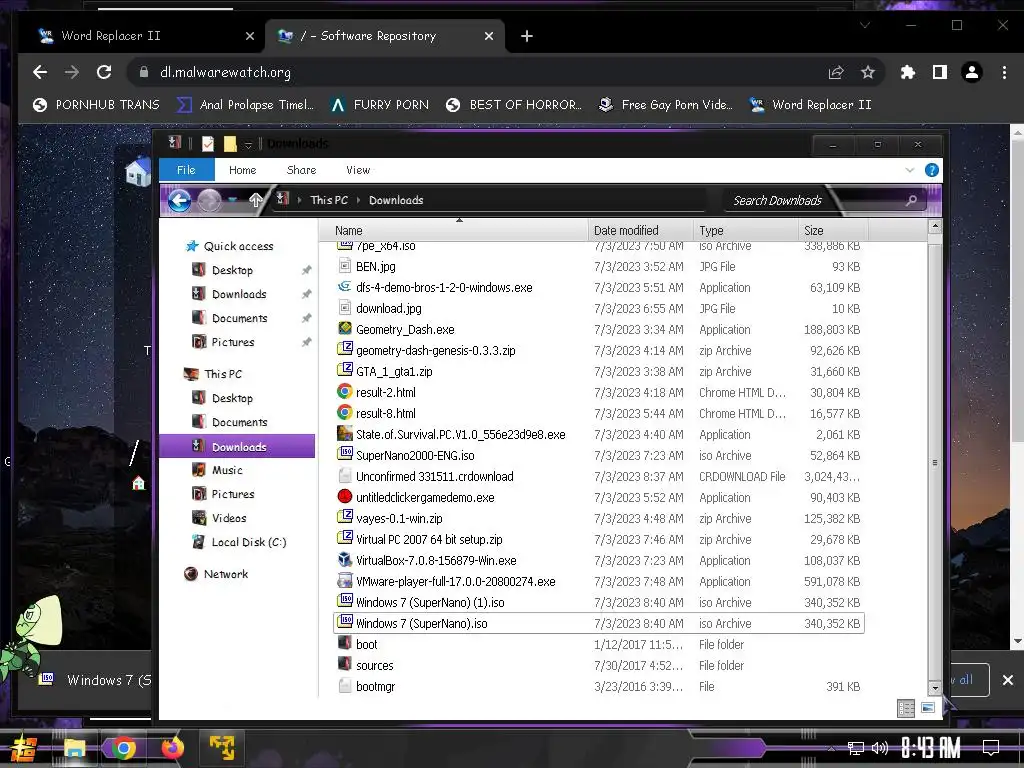Select State.of.Survival.PC.V1.0 exe file
The width and height of the screenshot is (1024, 768).
coord(460,434)
